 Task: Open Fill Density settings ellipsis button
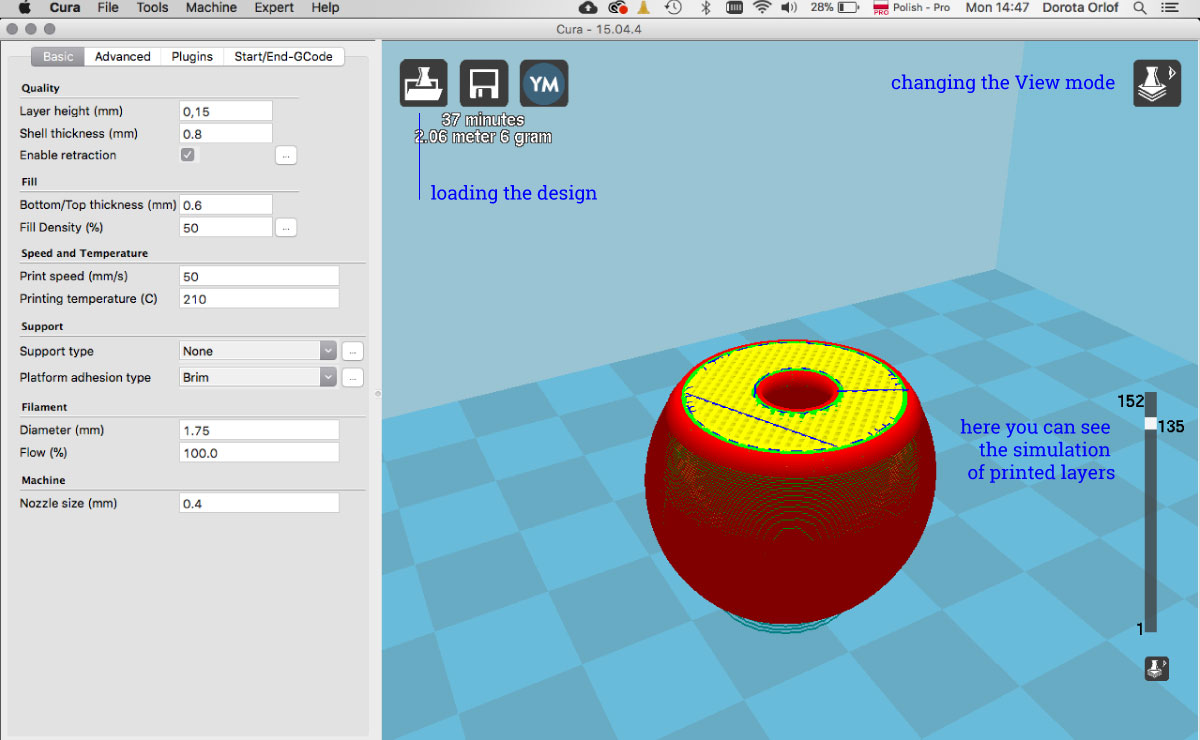[x=286, y=228]
